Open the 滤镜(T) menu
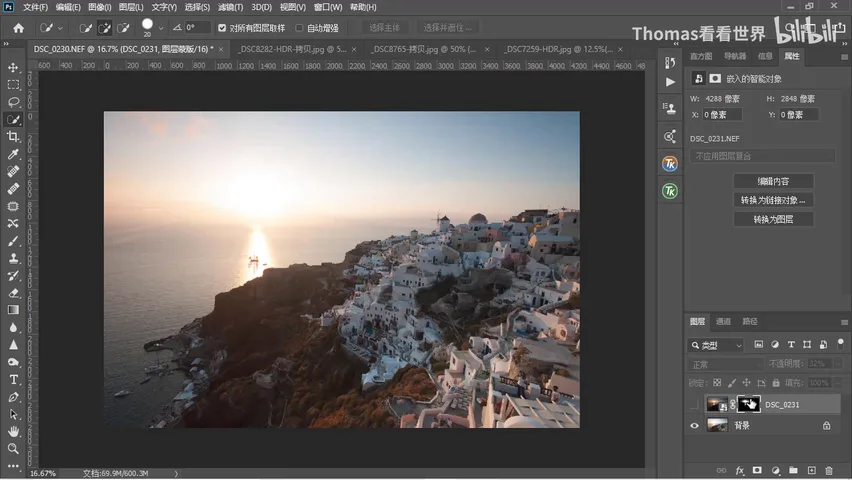852x480 pixels. coord(230,7)
